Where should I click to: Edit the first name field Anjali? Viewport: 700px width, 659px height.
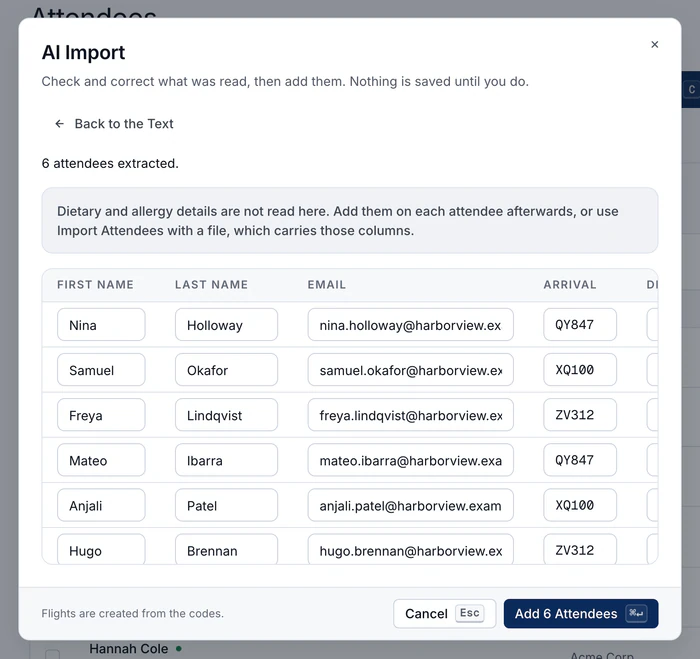pyautogui.click(x=101, y=505)
